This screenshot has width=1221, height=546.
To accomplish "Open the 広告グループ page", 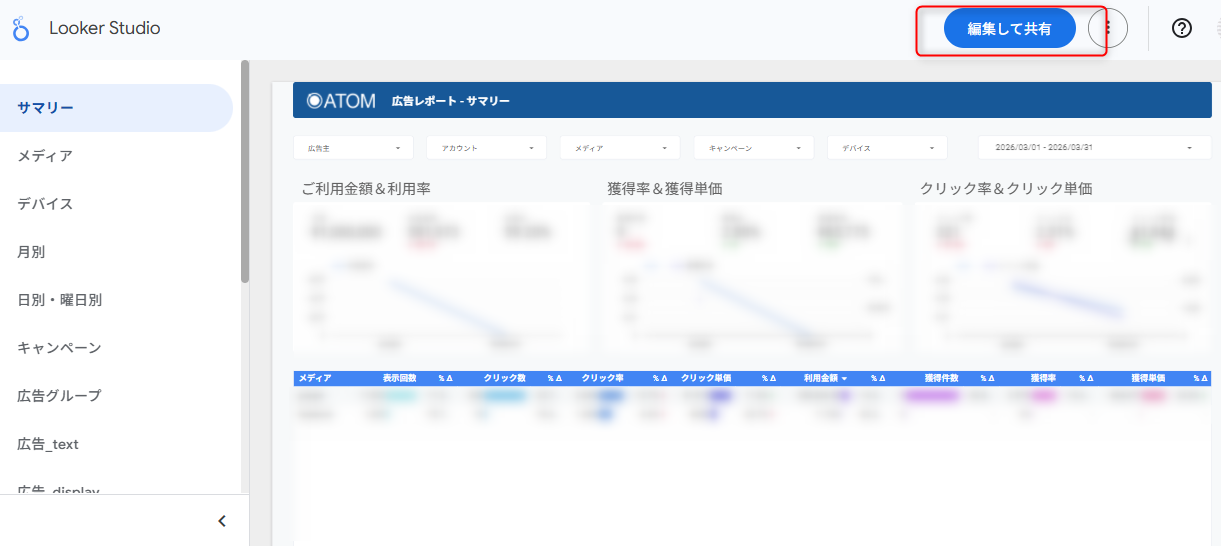I will pos(60,396).
